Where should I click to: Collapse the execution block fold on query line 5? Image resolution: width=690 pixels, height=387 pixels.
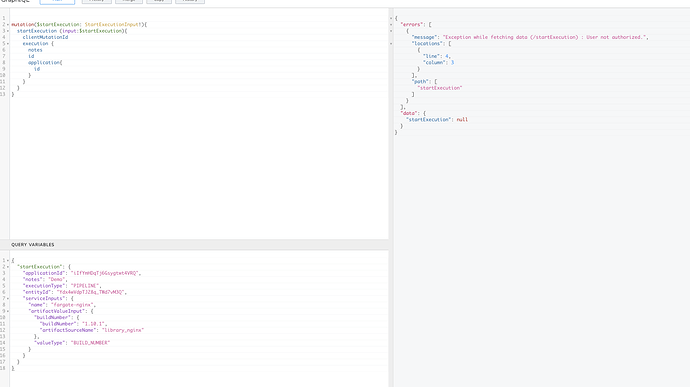tap(7, 44)
